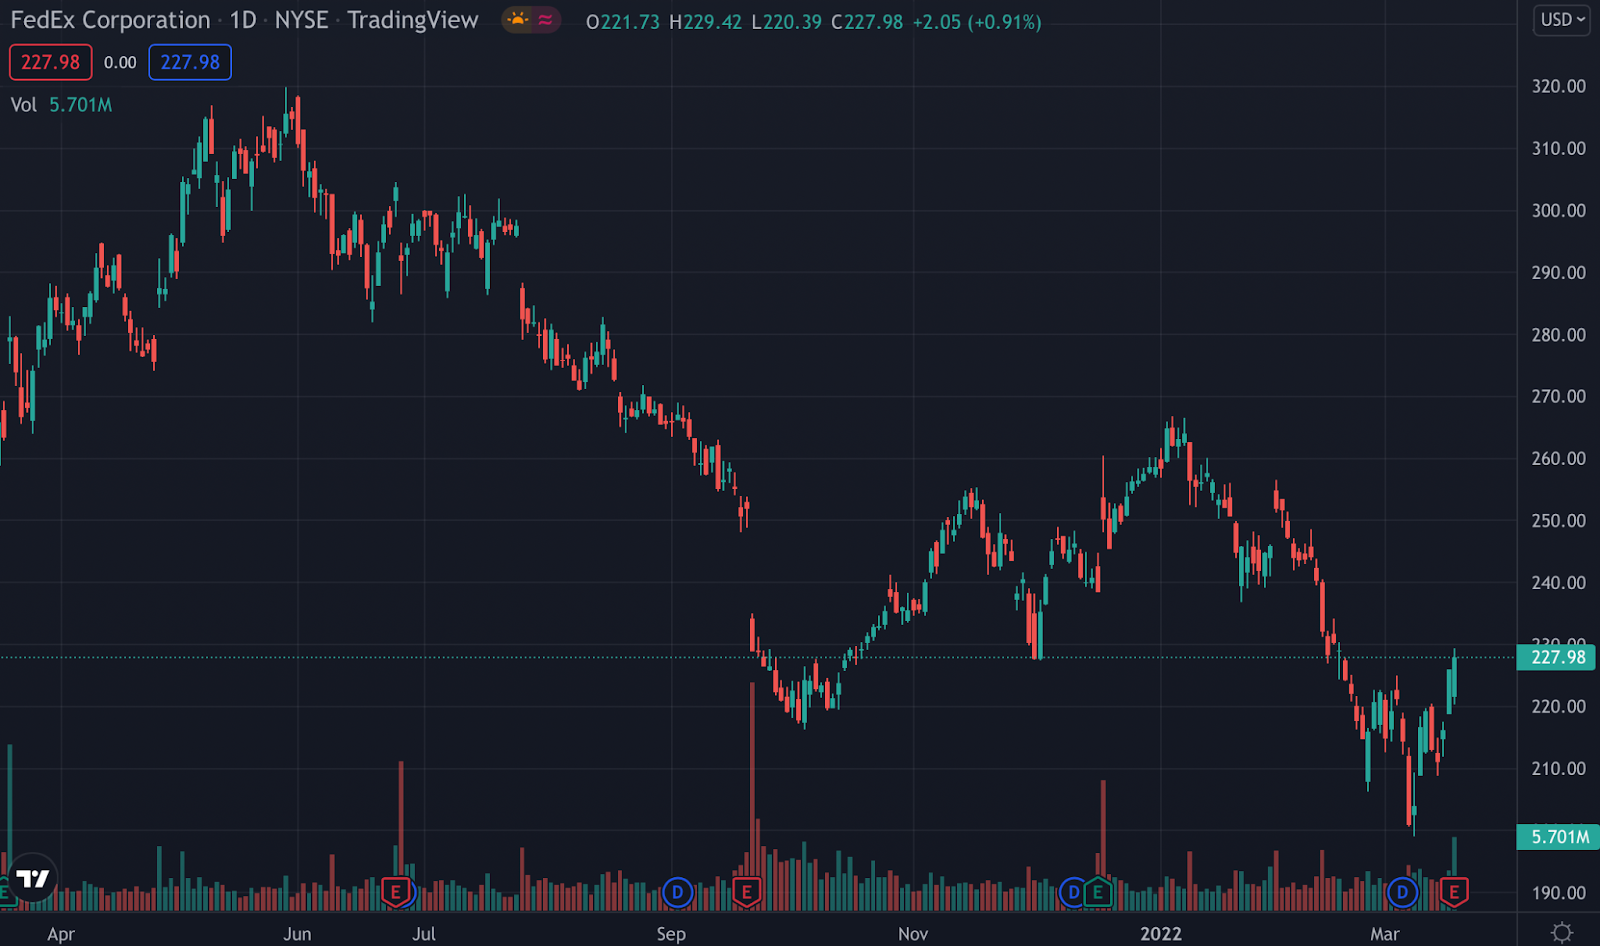Click the blue dividend marker in December
Viewport: 1600px width, 946px height.
[x=1073, y=891]
